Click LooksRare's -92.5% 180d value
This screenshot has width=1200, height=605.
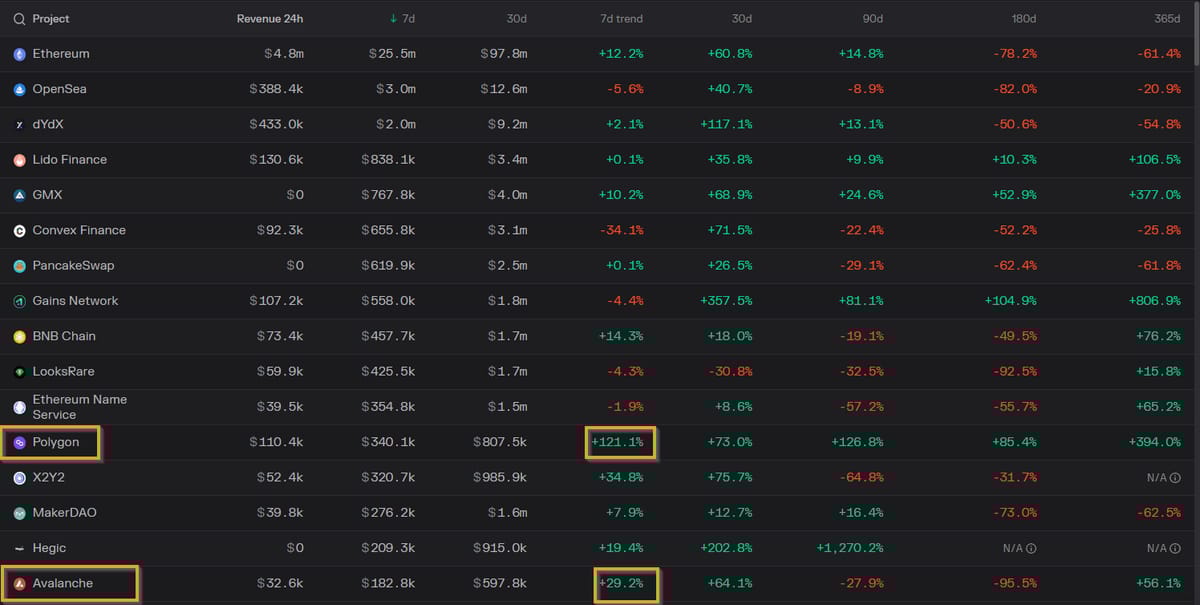coord(1013,372)
